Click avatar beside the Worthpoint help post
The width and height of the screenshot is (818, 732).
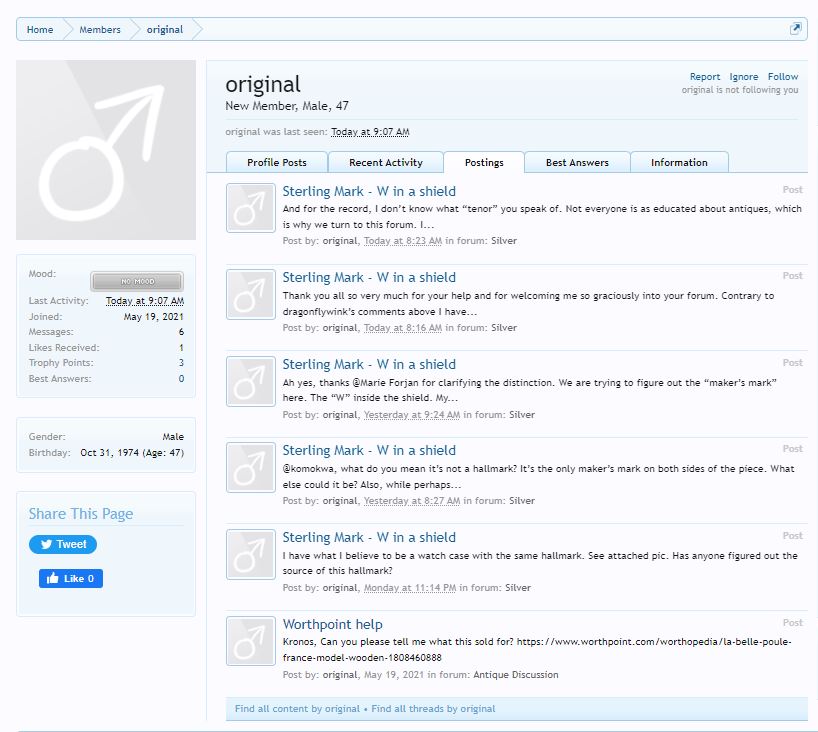coord(250,641)
